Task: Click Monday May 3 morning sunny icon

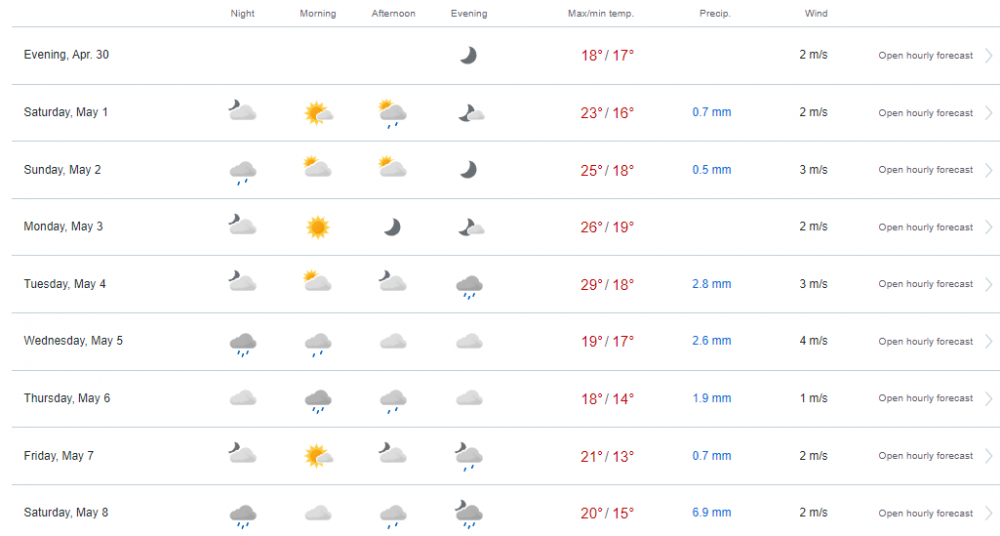Action: tap(318, 227)
